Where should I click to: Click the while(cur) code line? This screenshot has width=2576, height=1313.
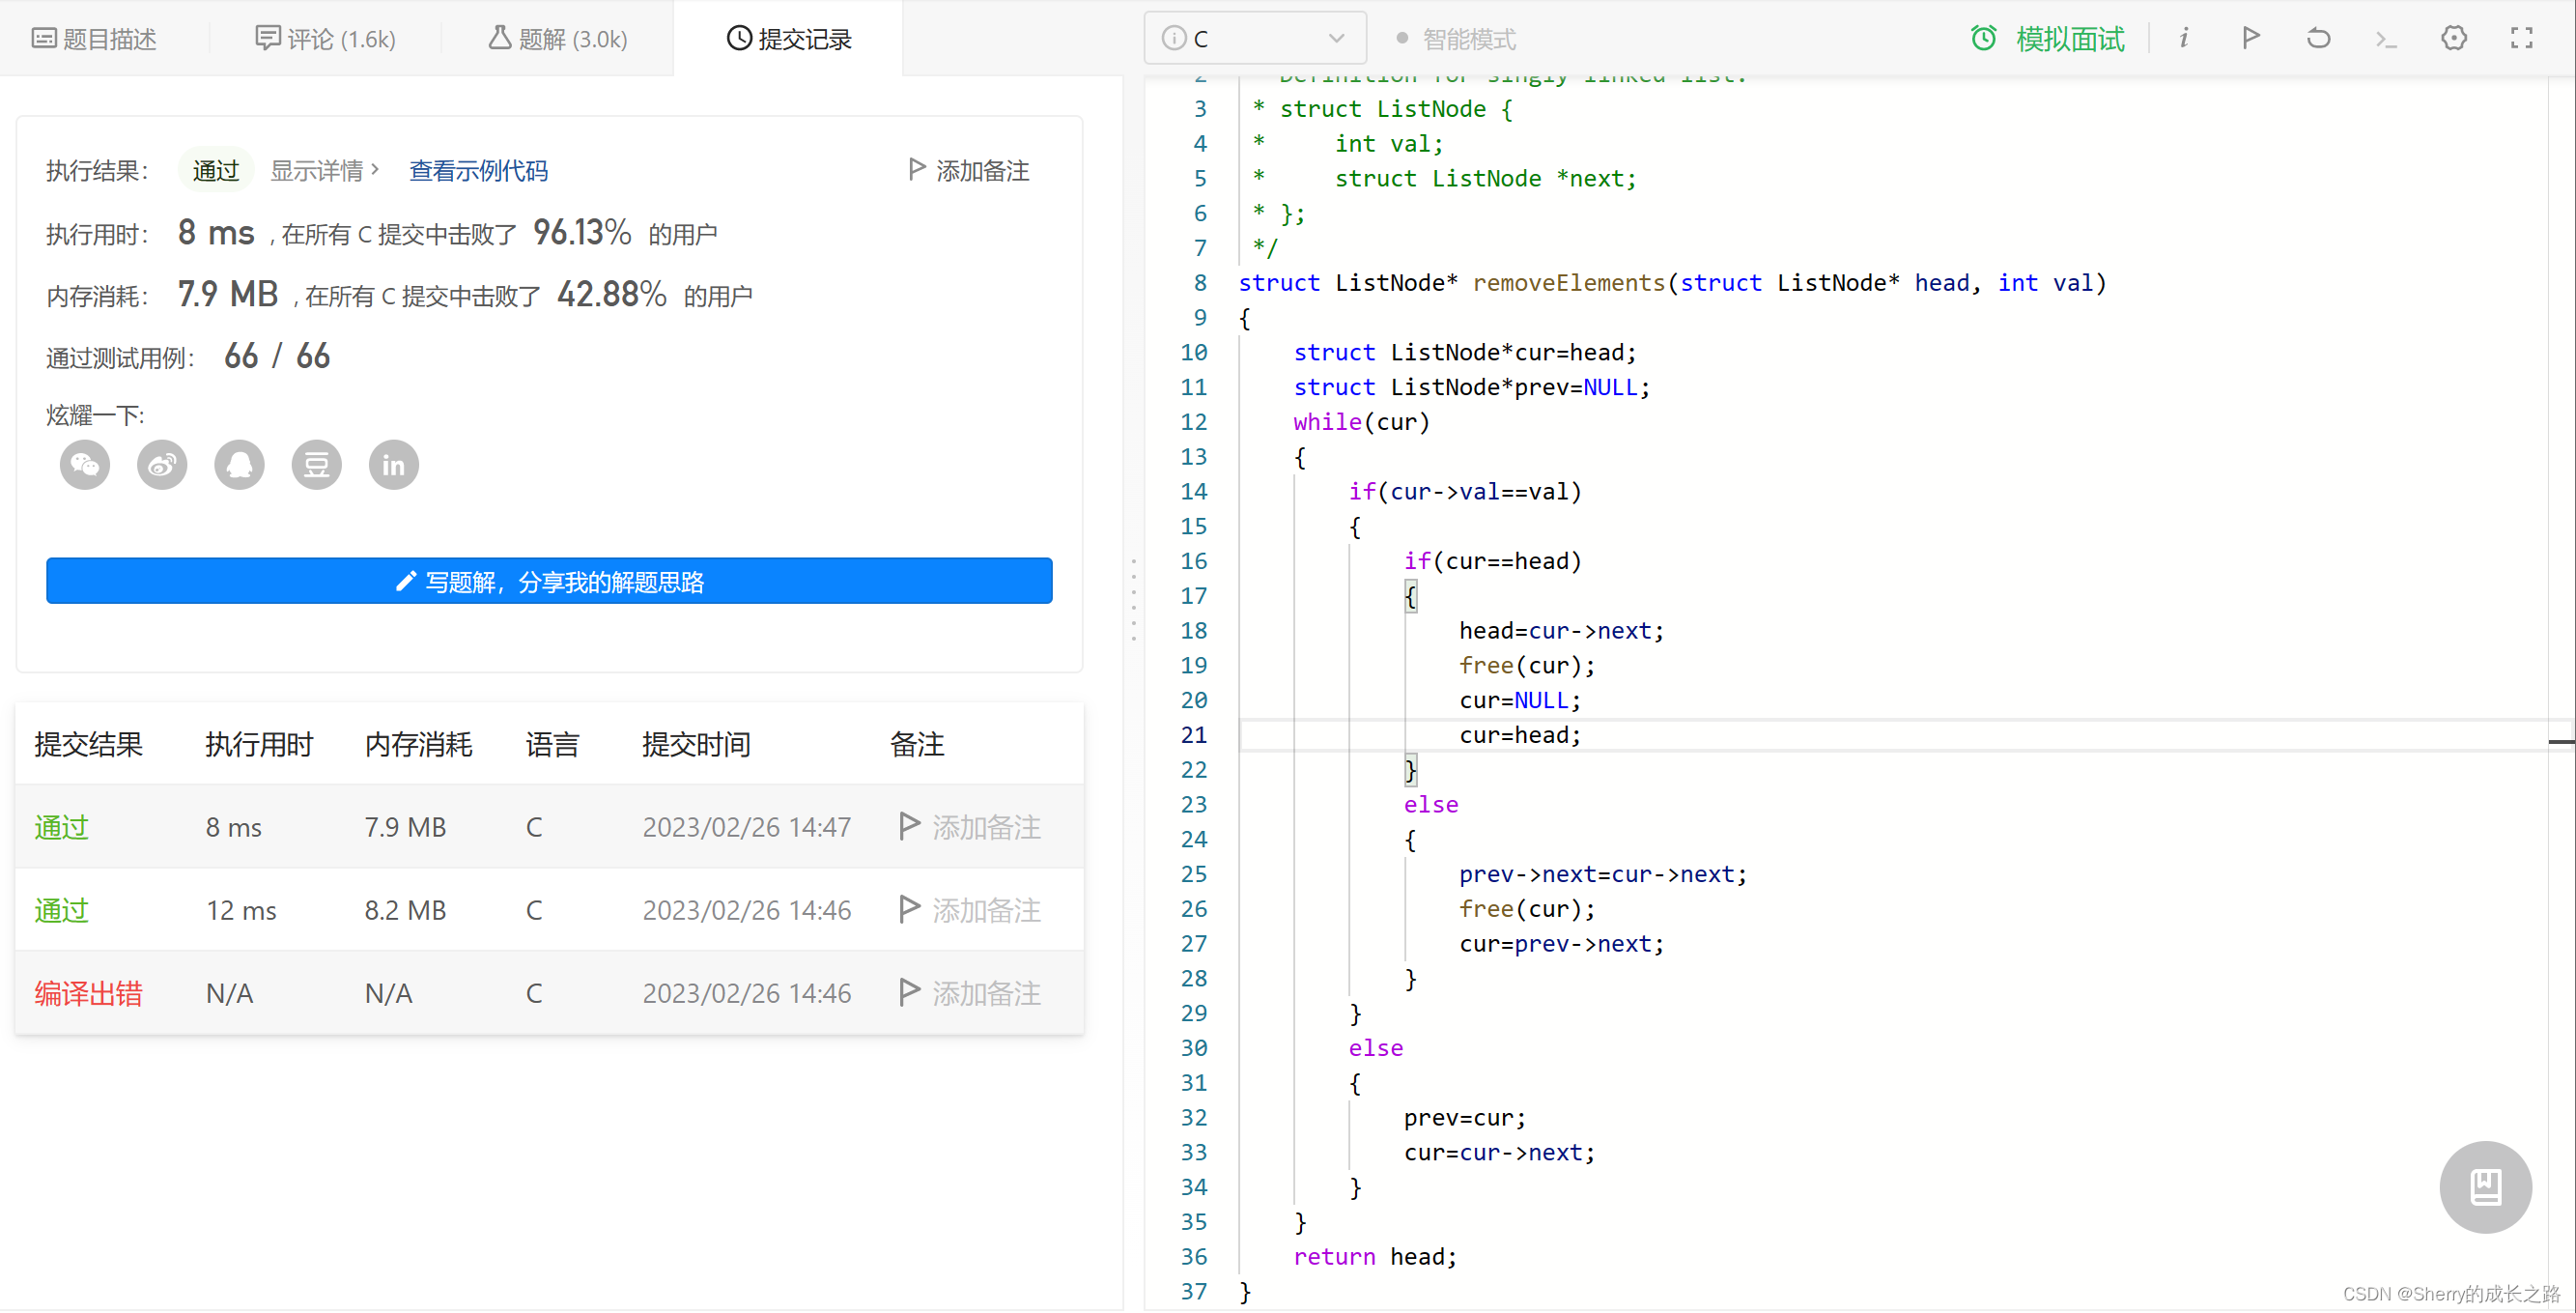tap(1361, 422)
